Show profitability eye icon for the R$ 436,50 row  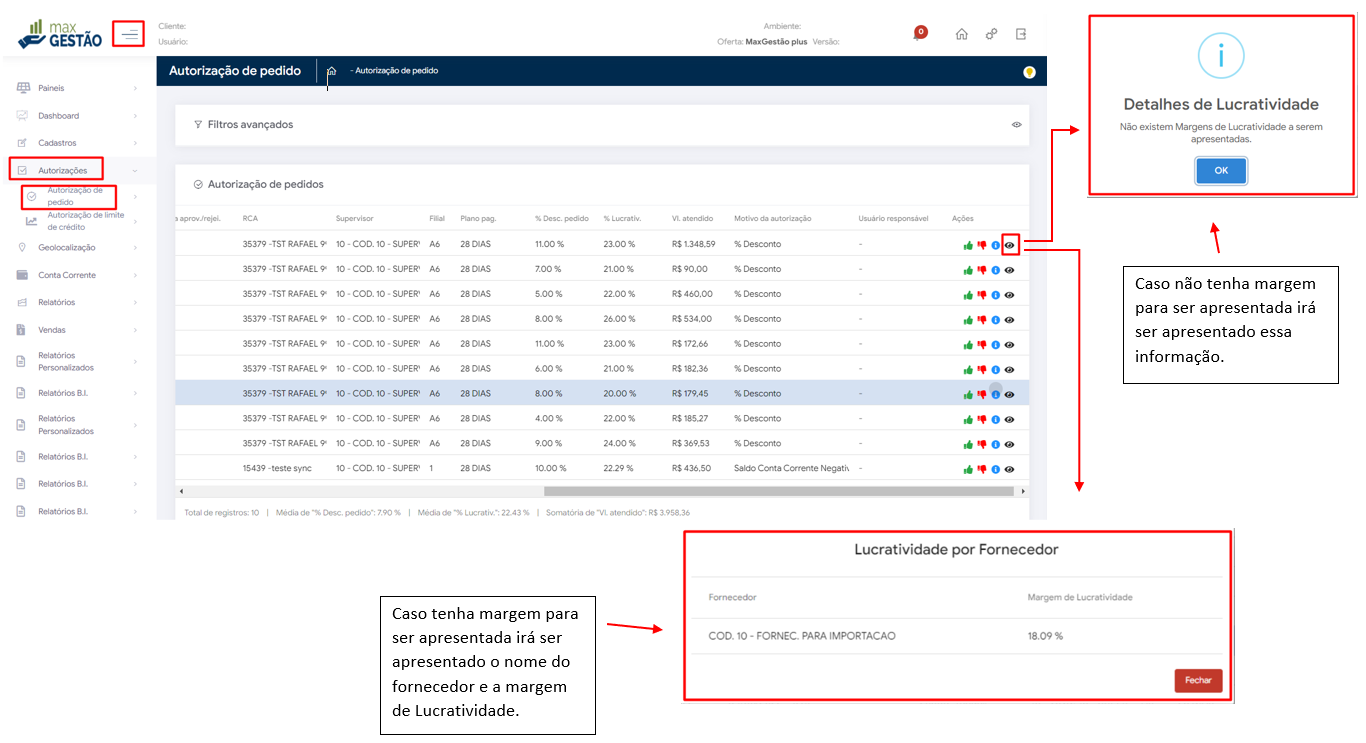(1010, 470)
